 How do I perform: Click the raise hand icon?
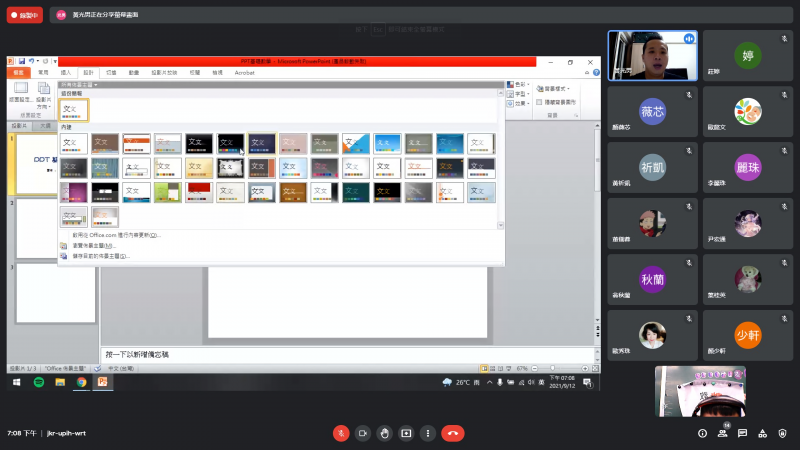coord(384,433)
